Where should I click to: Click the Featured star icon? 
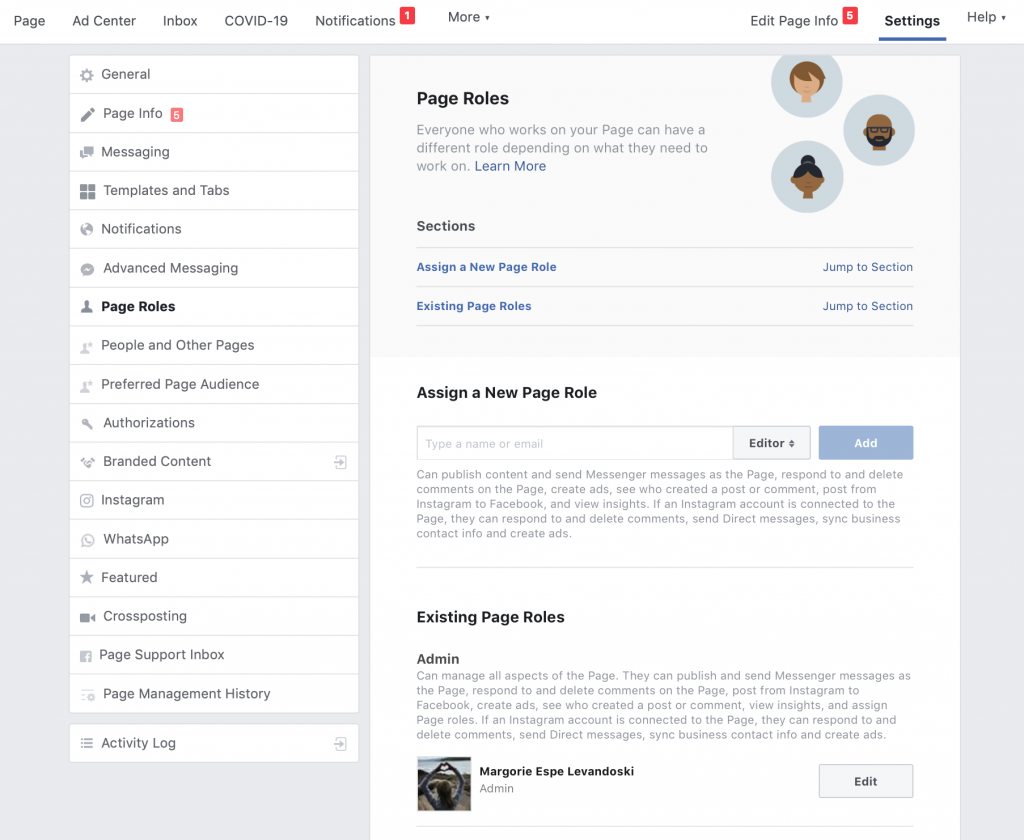point(87,578)
